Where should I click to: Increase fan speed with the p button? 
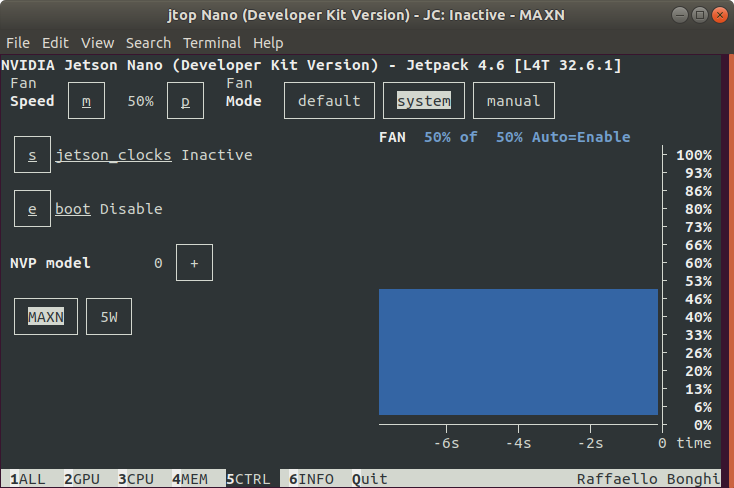point(185,101)
